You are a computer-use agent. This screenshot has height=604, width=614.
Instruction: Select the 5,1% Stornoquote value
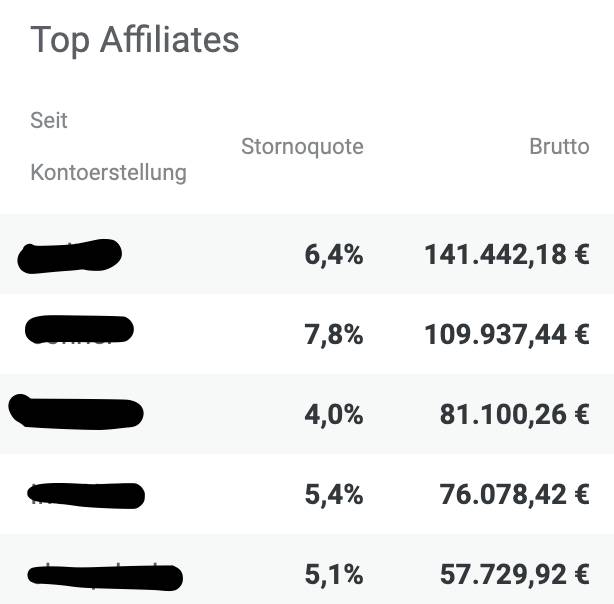334,575
